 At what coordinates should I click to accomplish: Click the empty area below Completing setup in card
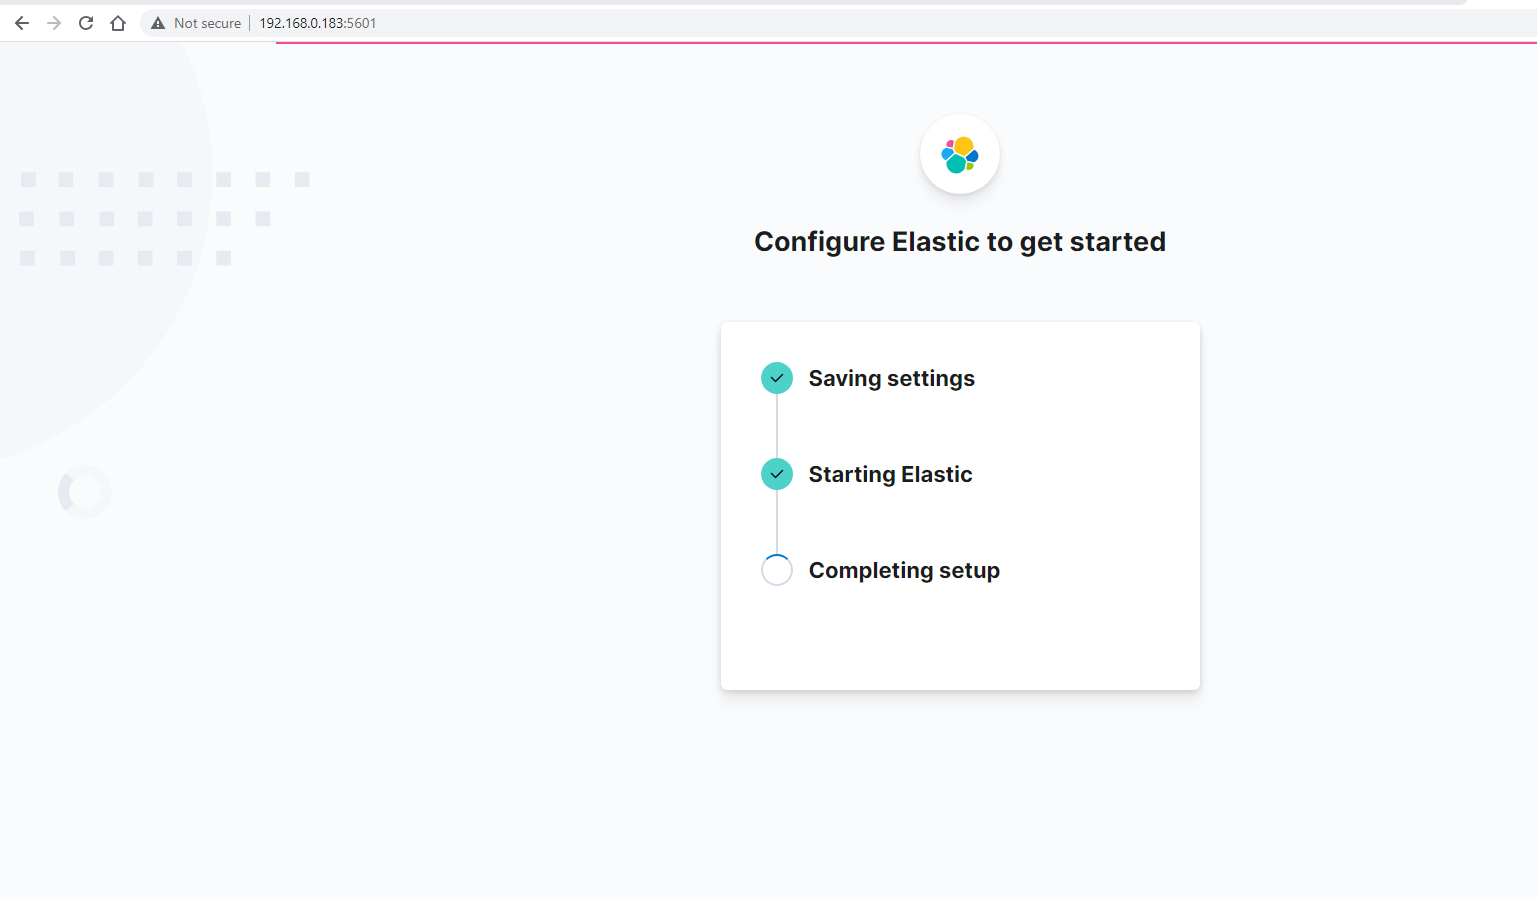960,640
